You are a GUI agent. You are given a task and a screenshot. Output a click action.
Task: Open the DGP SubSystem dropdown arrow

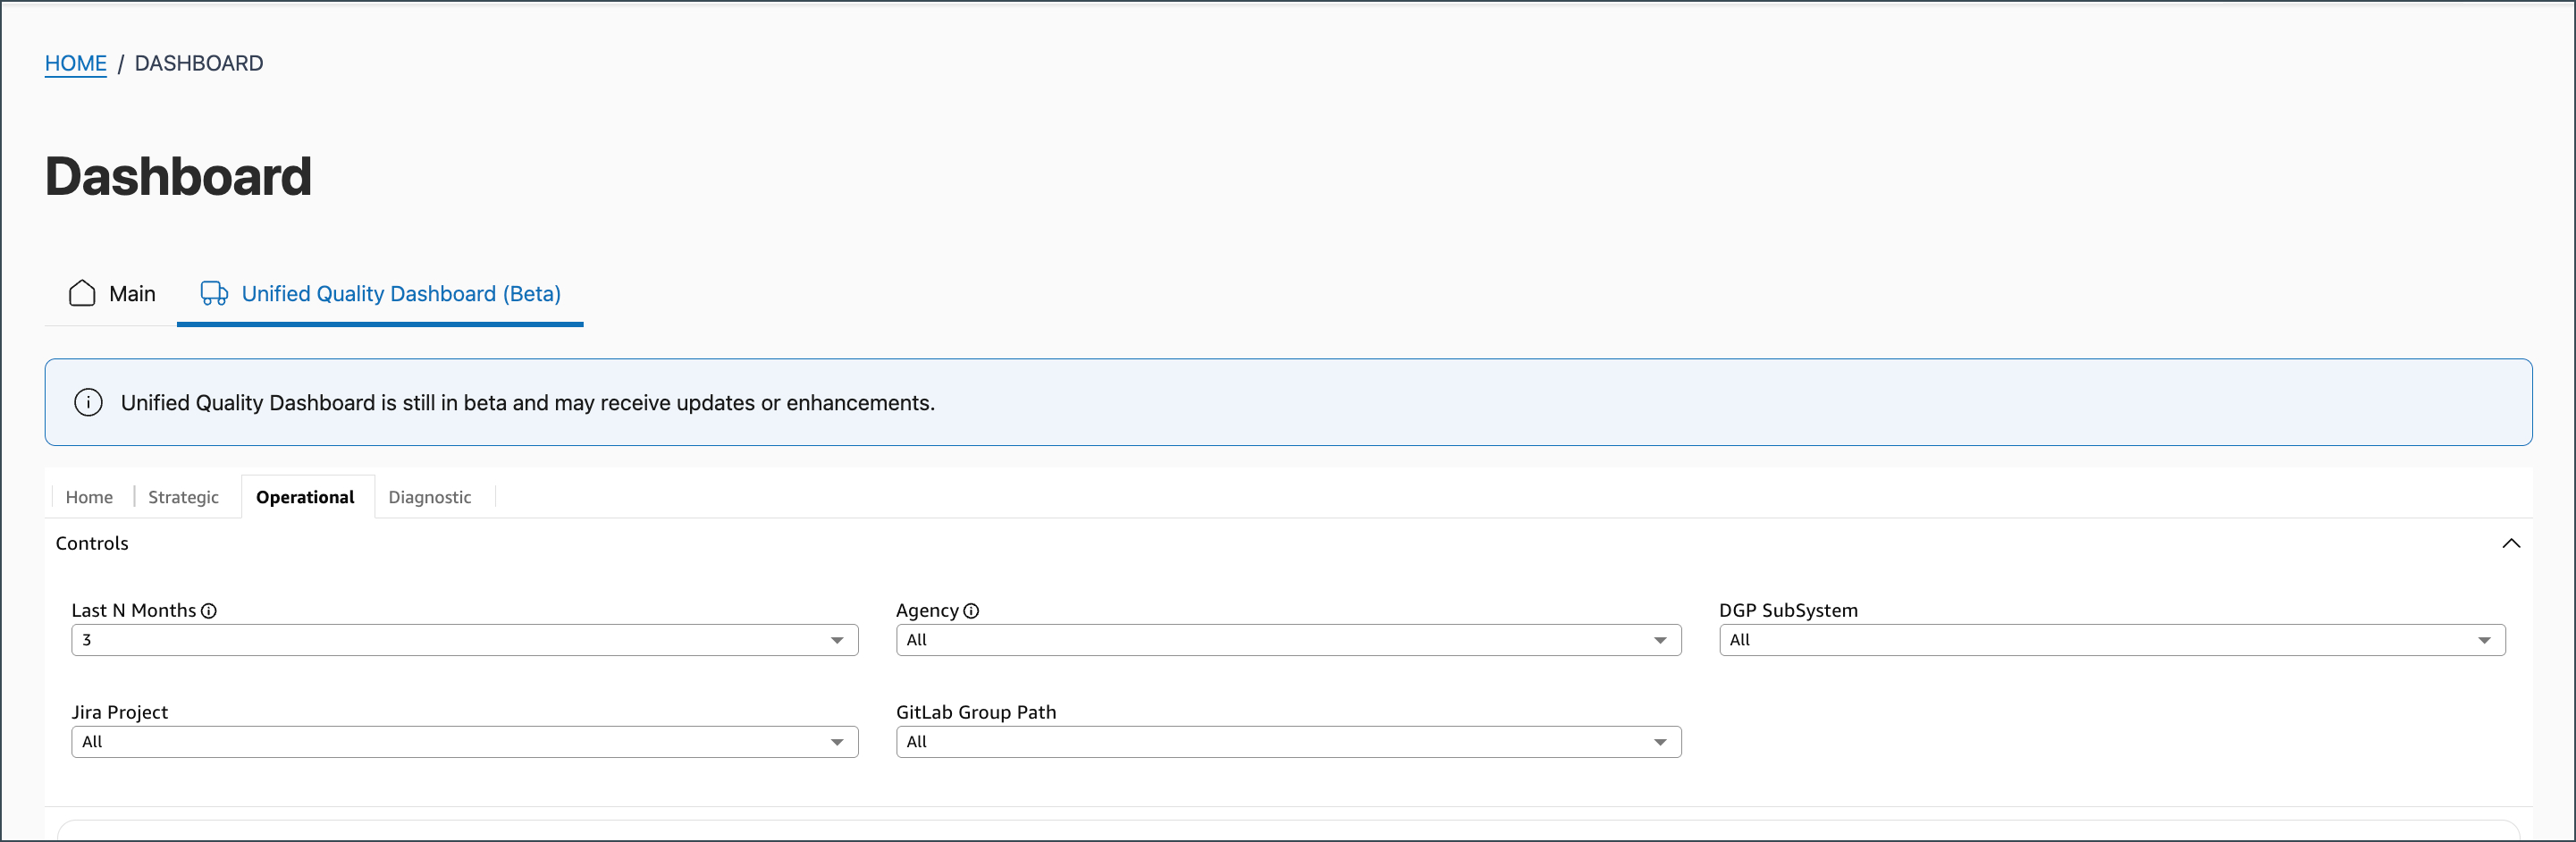[2484, 640]
